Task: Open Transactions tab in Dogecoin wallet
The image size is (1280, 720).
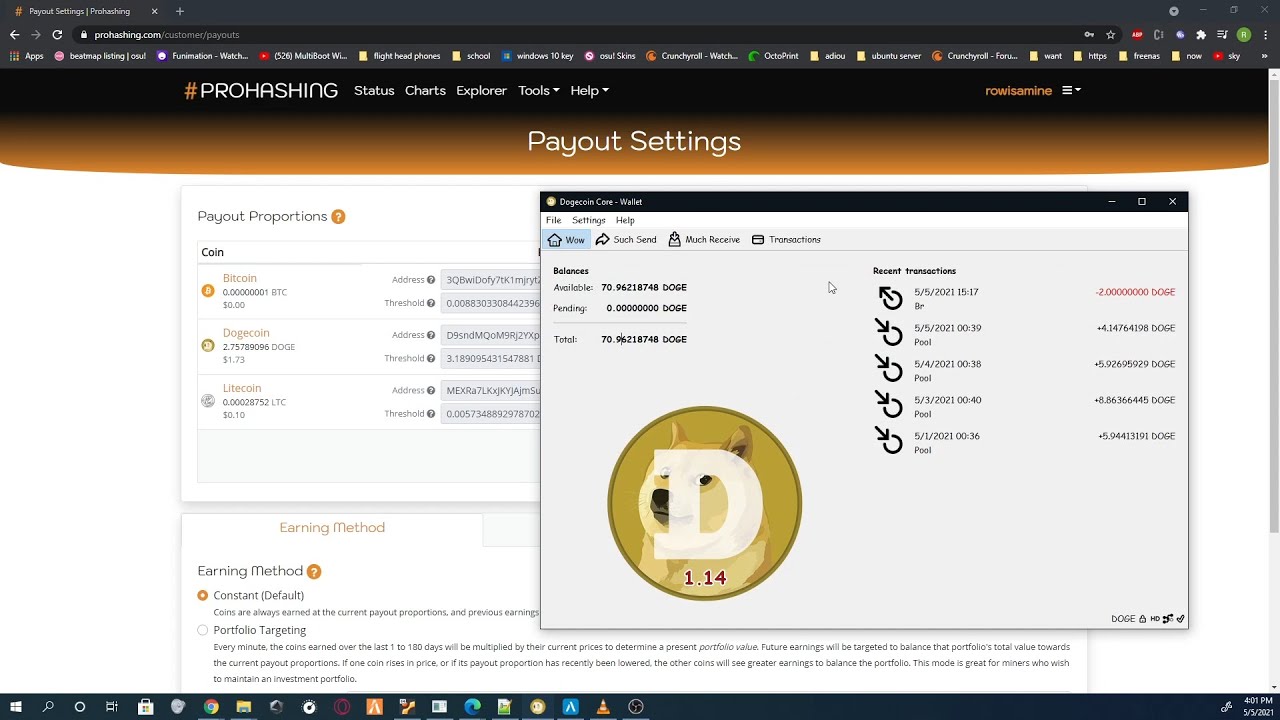Action: [x=786, y=240]
